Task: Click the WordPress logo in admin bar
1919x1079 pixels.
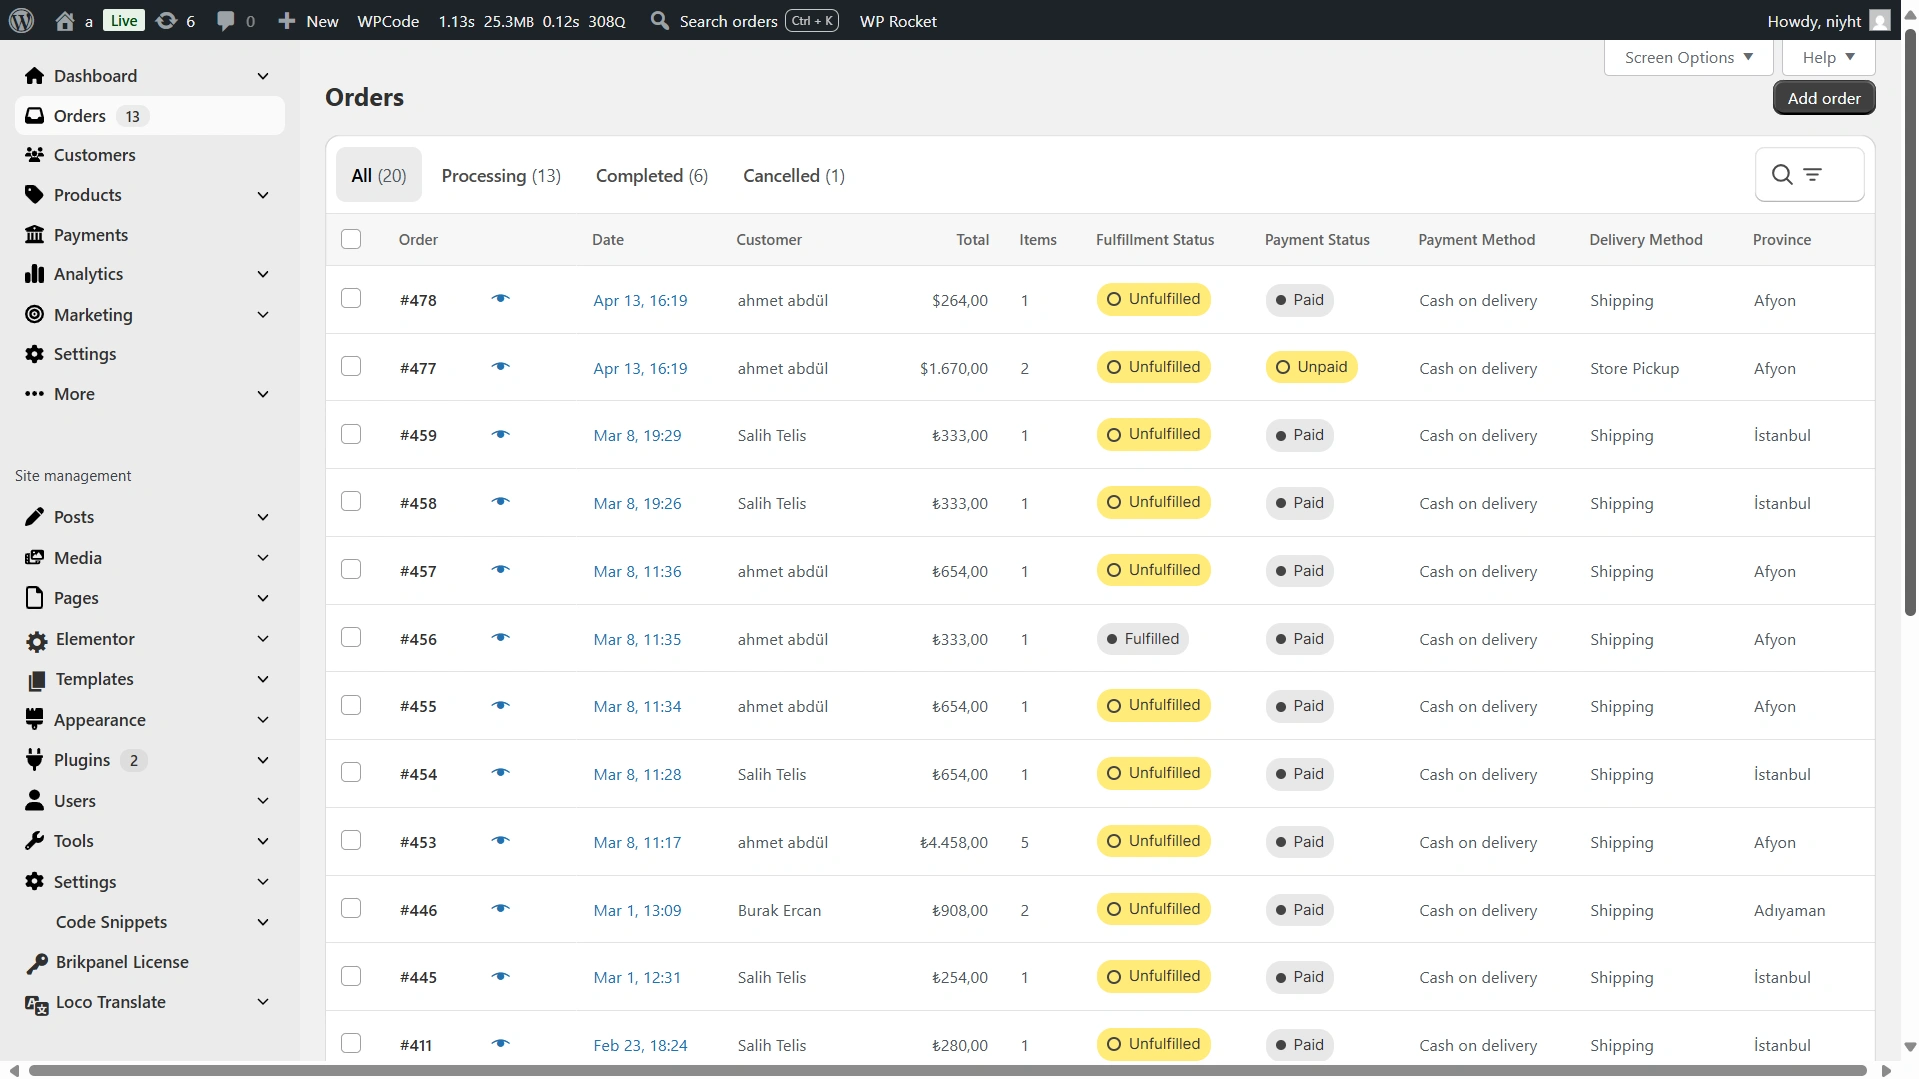Action: [x=21, y=20]
